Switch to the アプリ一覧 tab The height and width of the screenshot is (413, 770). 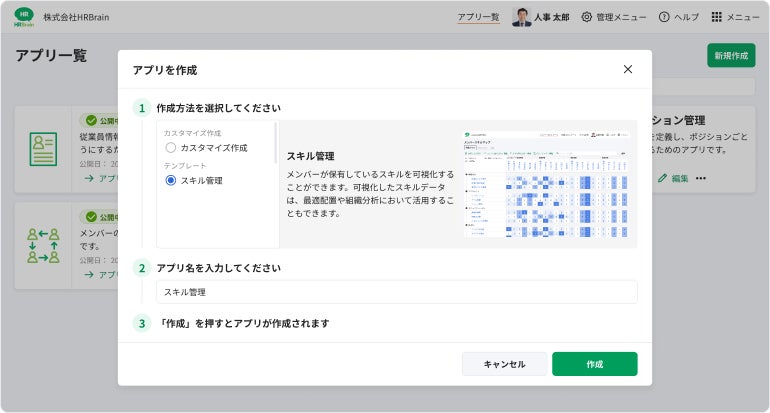tap(478, 17)
